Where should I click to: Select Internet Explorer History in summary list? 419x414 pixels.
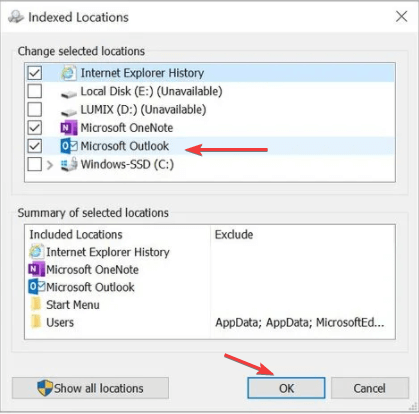(108, 252)
